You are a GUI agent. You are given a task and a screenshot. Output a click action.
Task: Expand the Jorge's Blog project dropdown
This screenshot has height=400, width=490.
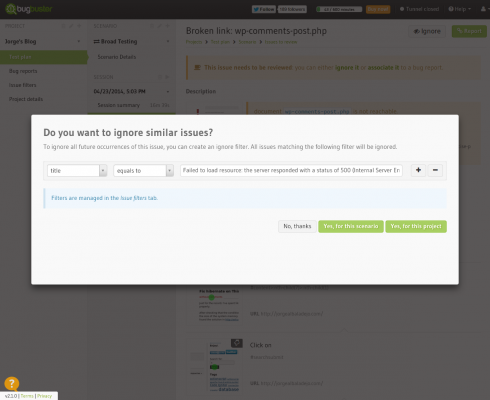[x=79, y=41]
